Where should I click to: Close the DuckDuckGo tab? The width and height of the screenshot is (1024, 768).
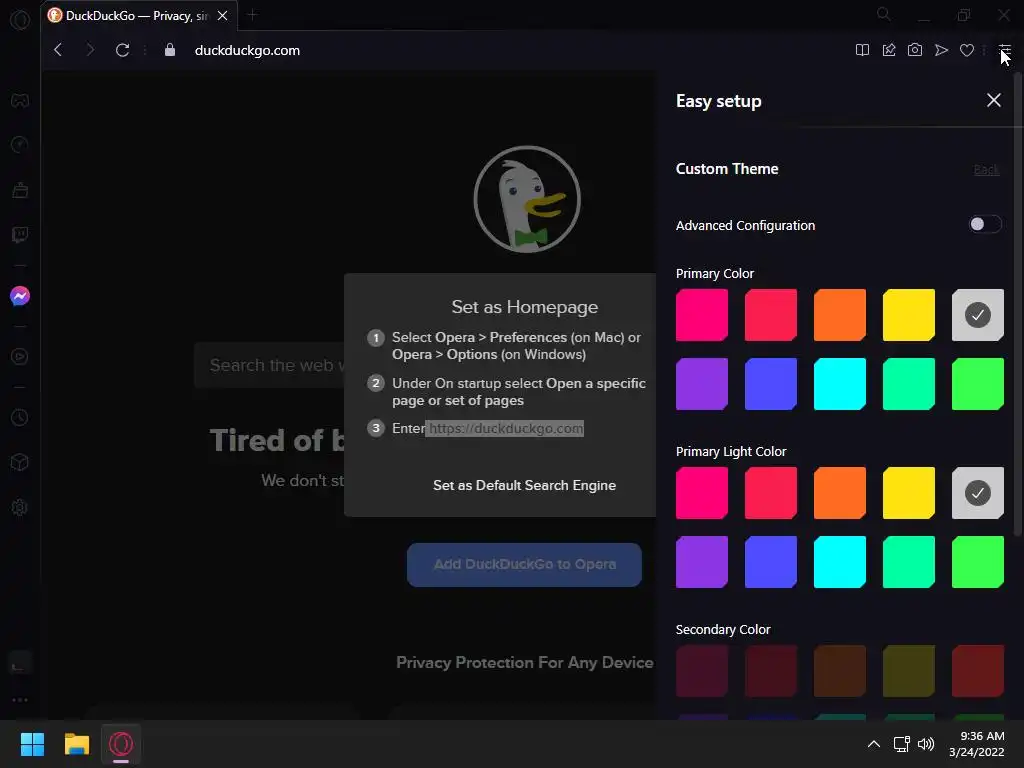tap(223, 16)
